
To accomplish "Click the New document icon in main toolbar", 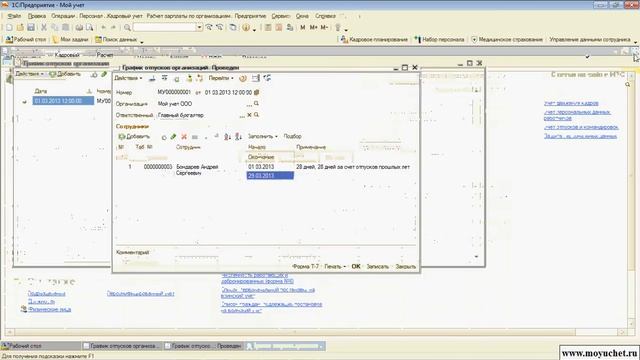I will [x=9, y=27].
